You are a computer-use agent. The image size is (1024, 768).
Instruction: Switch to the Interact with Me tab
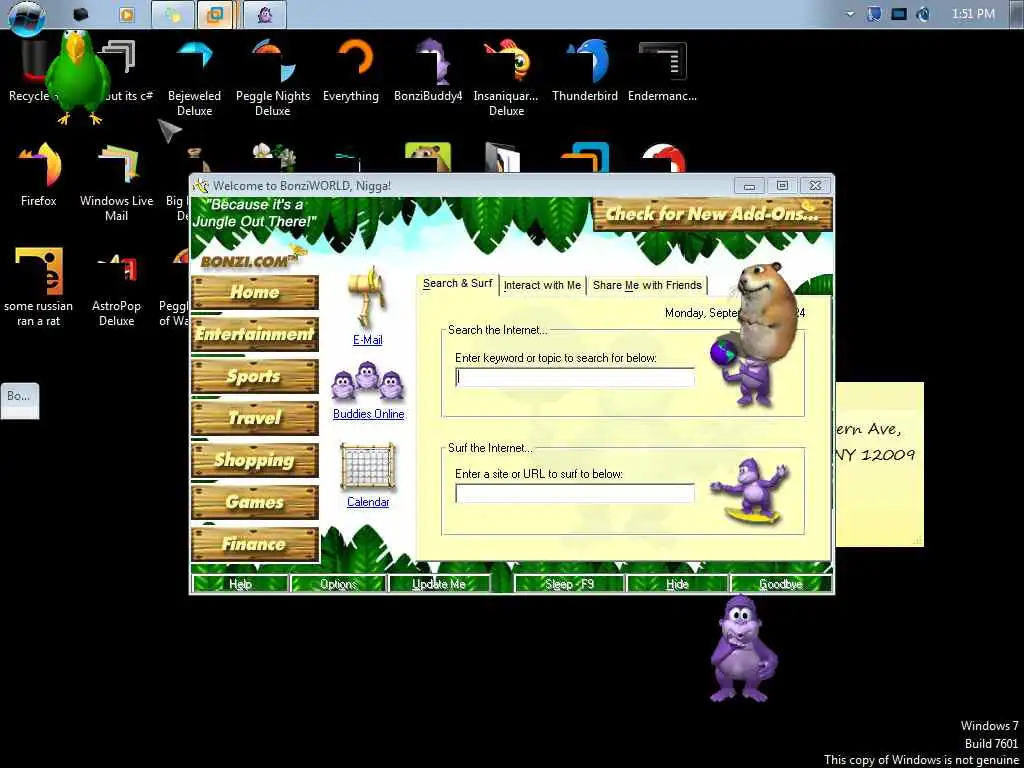(x=542, y=285)
